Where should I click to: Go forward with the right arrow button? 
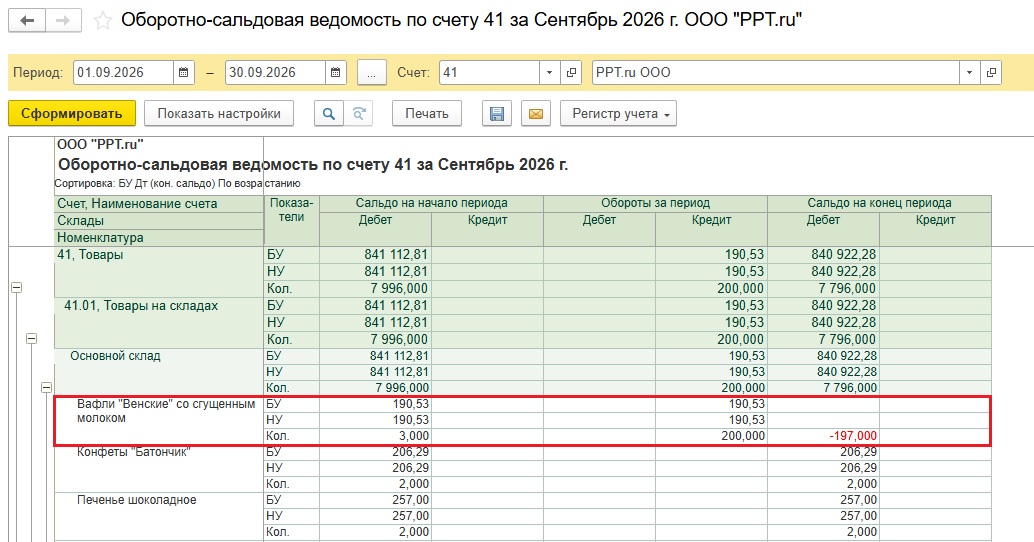click(63, 20)
